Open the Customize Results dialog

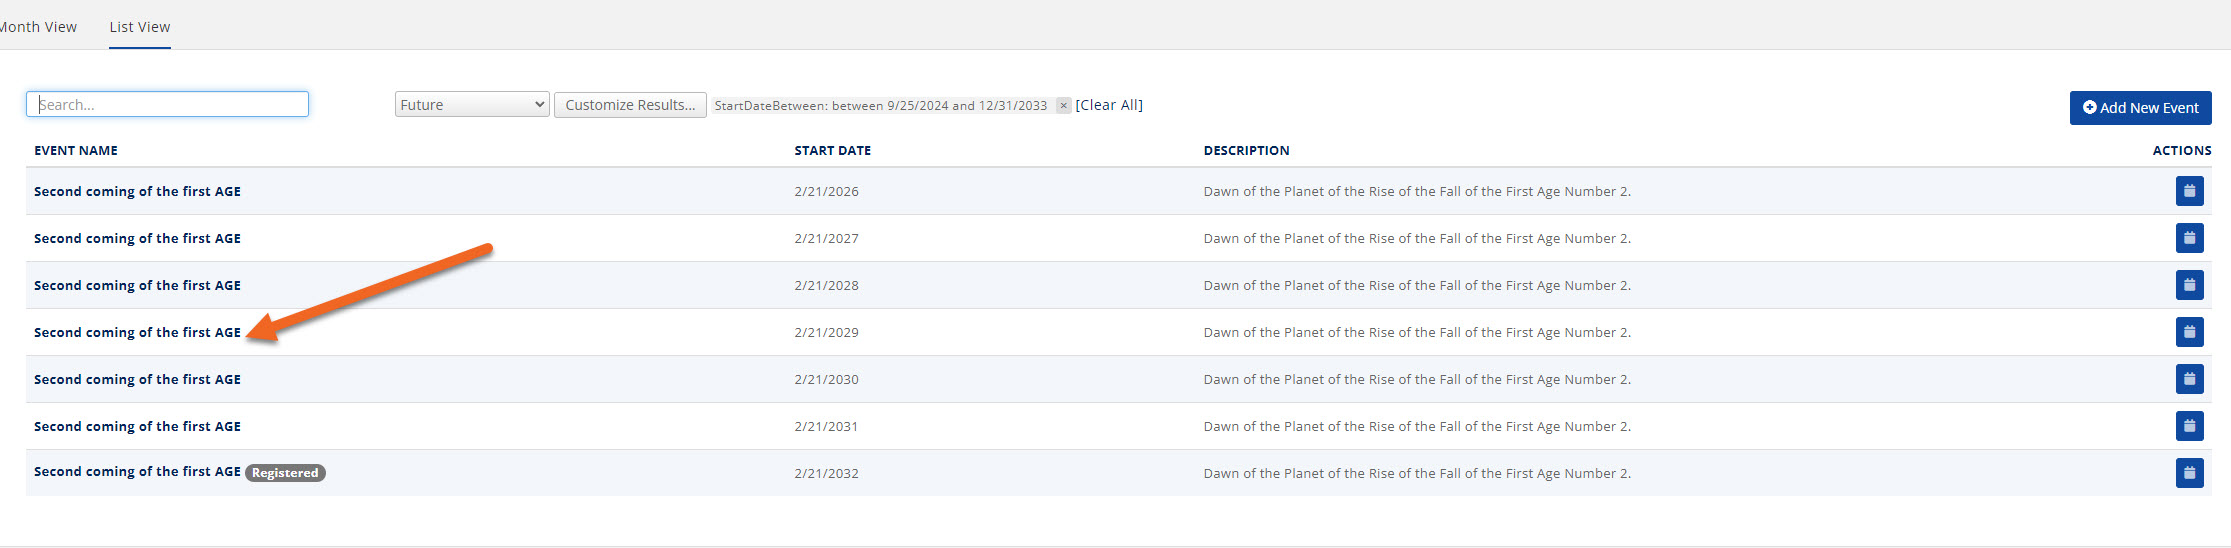click(630, 105)
